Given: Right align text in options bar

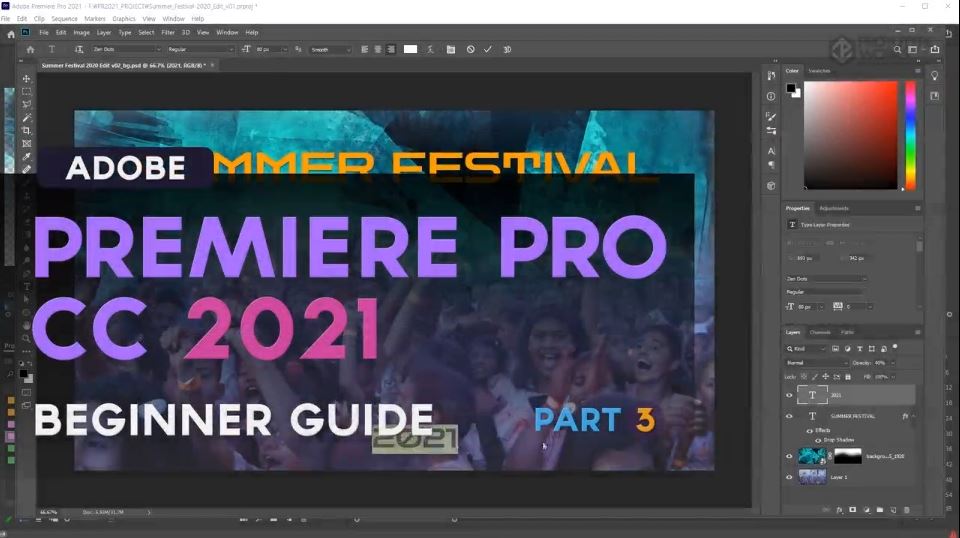Looking at the screenshot, I should point(391,50).
